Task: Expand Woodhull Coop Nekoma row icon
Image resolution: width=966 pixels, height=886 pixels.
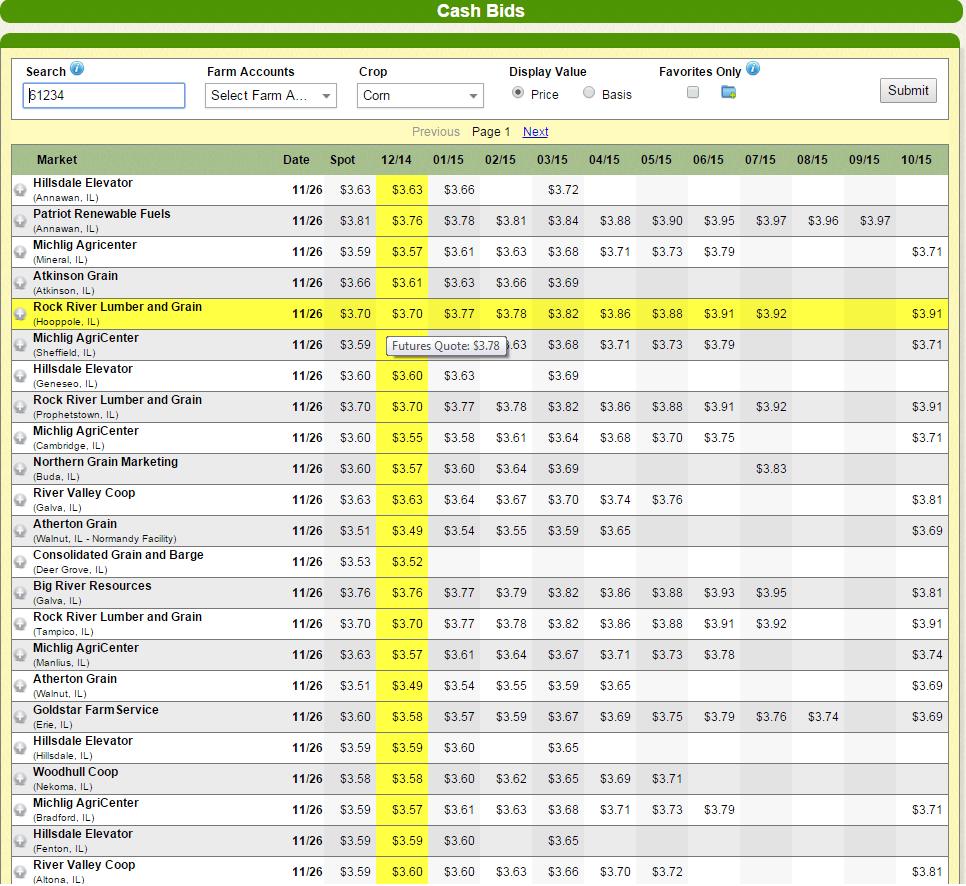Action: click(x=20, y=779)
